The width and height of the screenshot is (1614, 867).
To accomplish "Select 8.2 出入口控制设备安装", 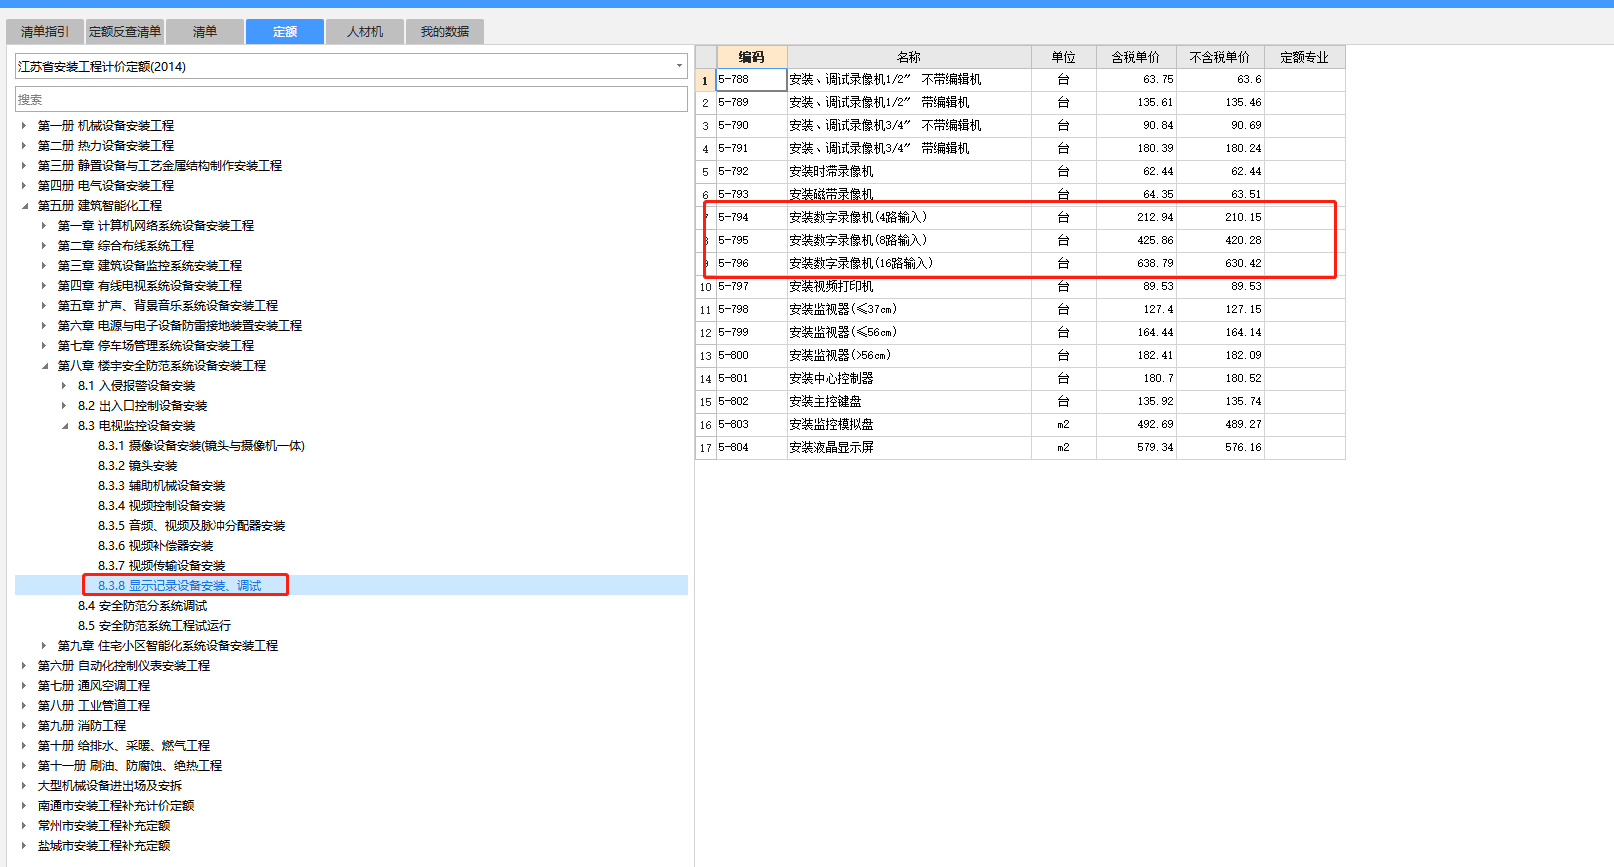I will pyautogui.click(x=143, y=406).
